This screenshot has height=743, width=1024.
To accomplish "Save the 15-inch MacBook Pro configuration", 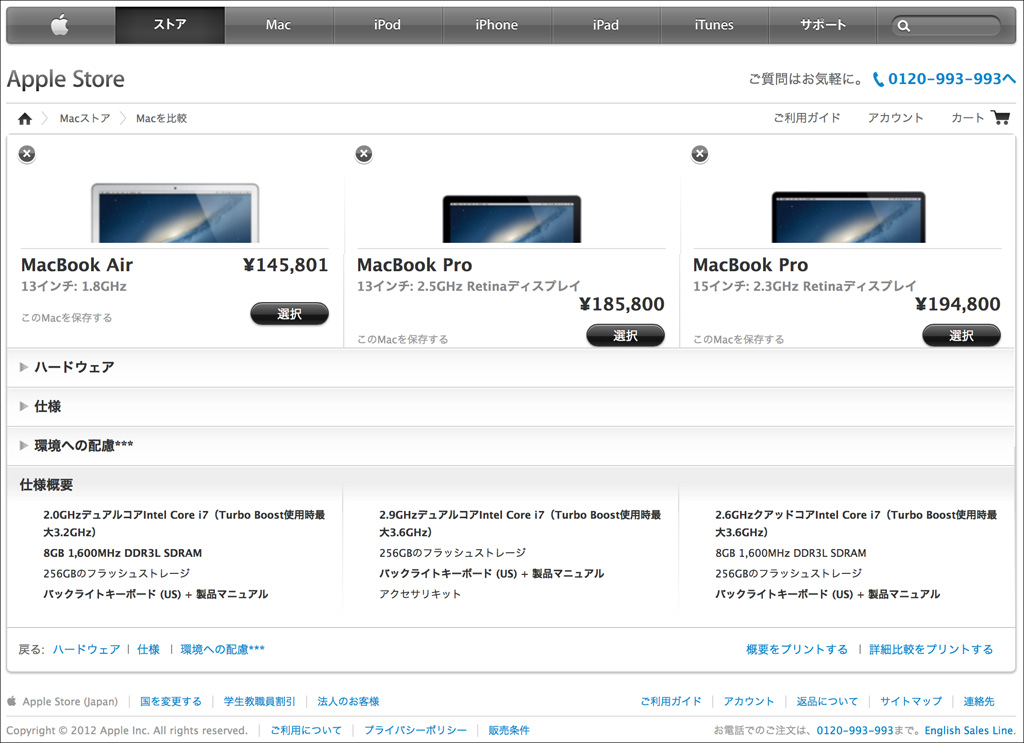I will click(x=739, y=340).
